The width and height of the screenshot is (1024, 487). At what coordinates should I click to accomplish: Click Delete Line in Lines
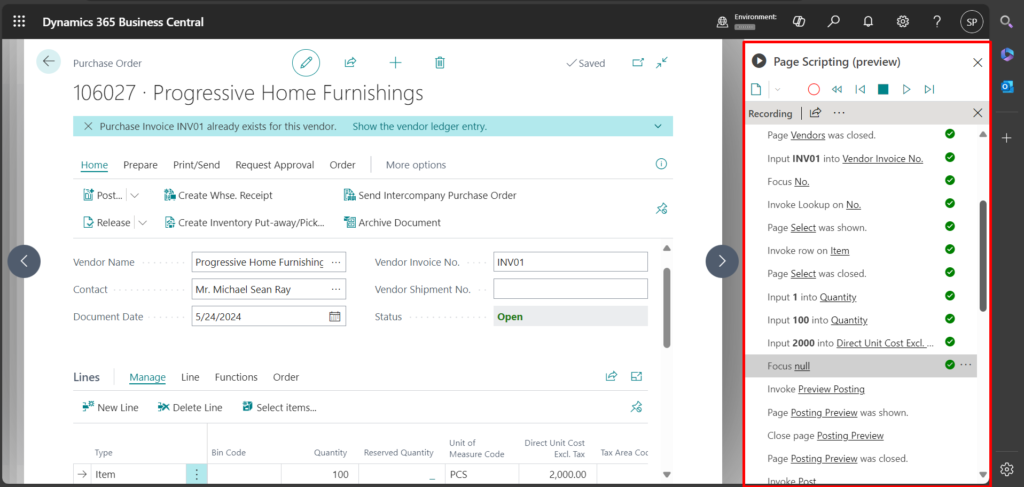click(x=190, y=407)
